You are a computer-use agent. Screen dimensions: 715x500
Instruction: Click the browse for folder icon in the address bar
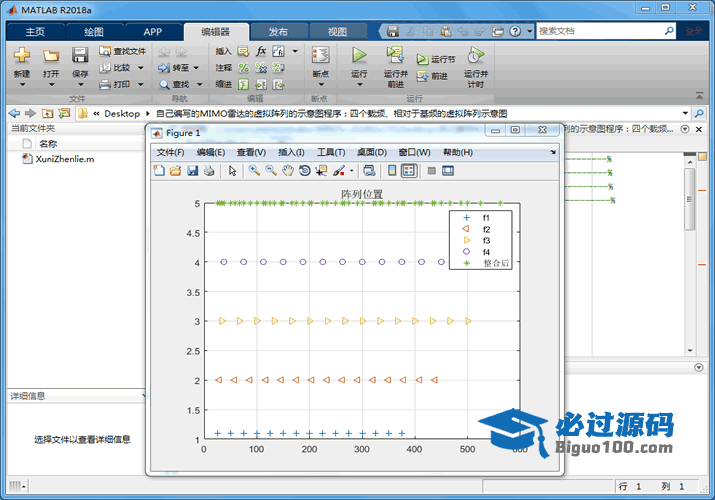(64, 113)
